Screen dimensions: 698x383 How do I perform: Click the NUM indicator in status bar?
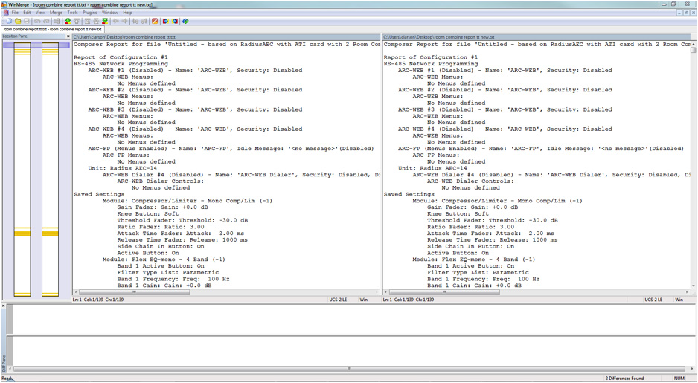[679, 378]
